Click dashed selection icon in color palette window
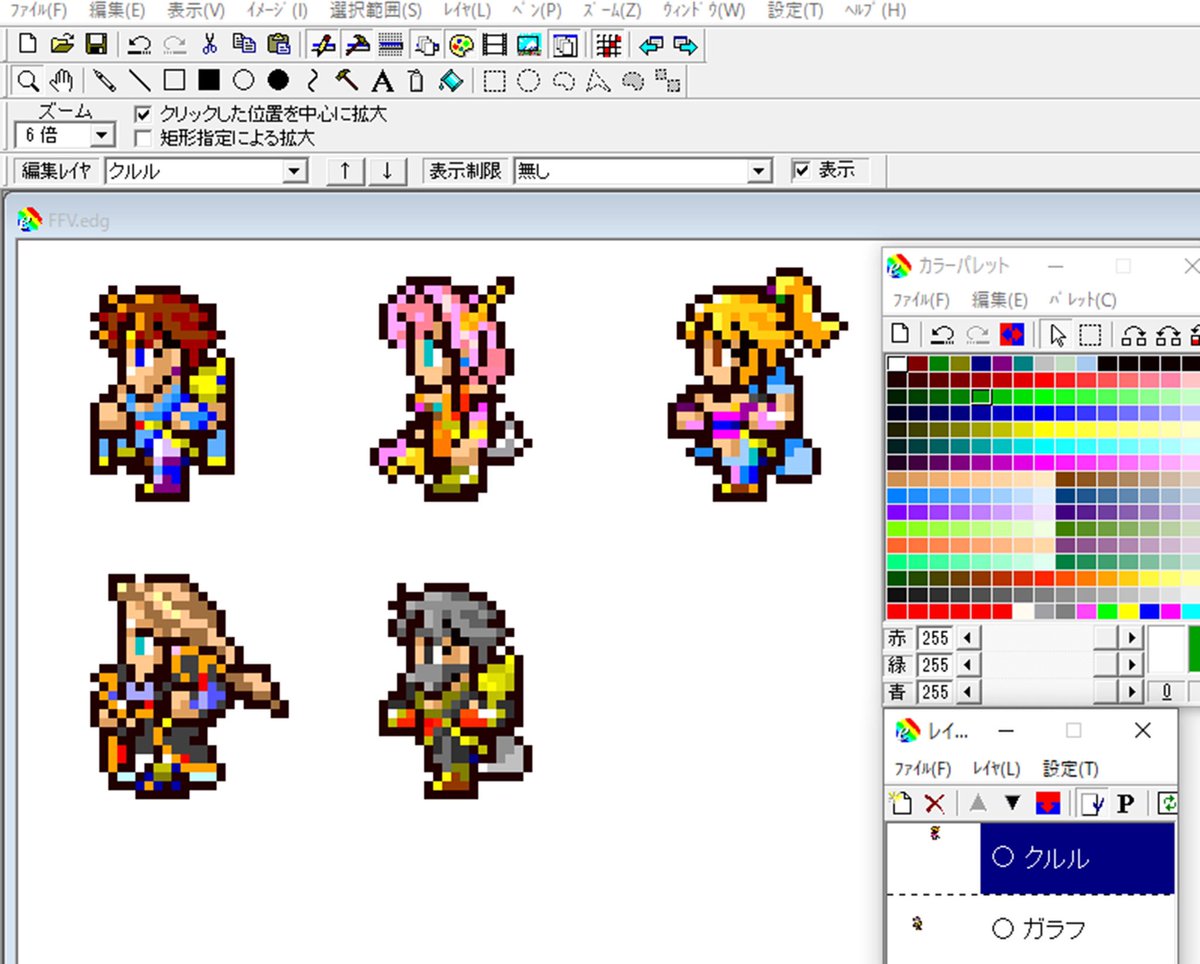The width and height of the screenshot is (1200, 964). [1091, 334]
